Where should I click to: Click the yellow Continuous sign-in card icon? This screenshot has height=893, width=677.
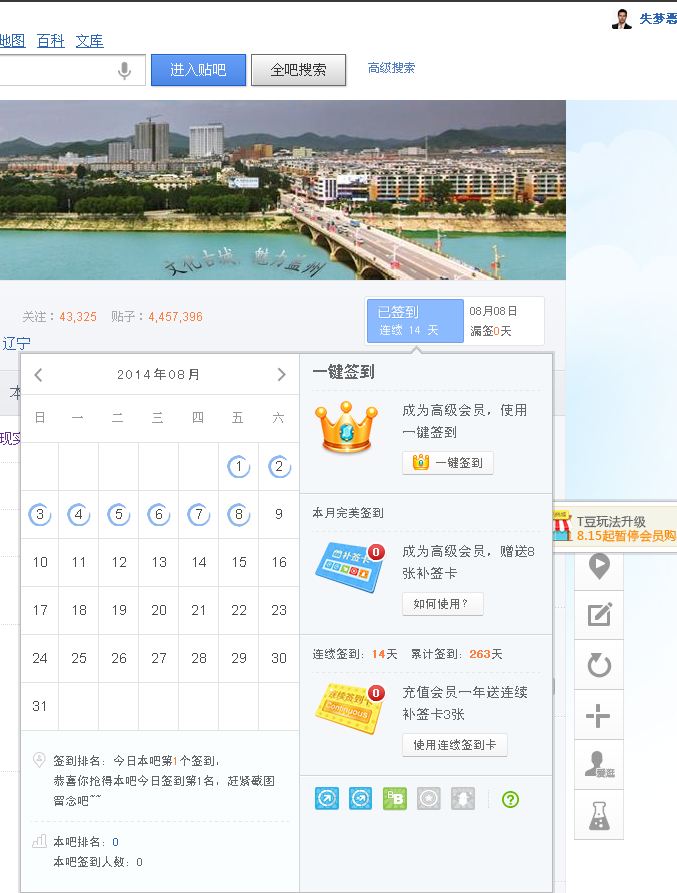point(350,708)
